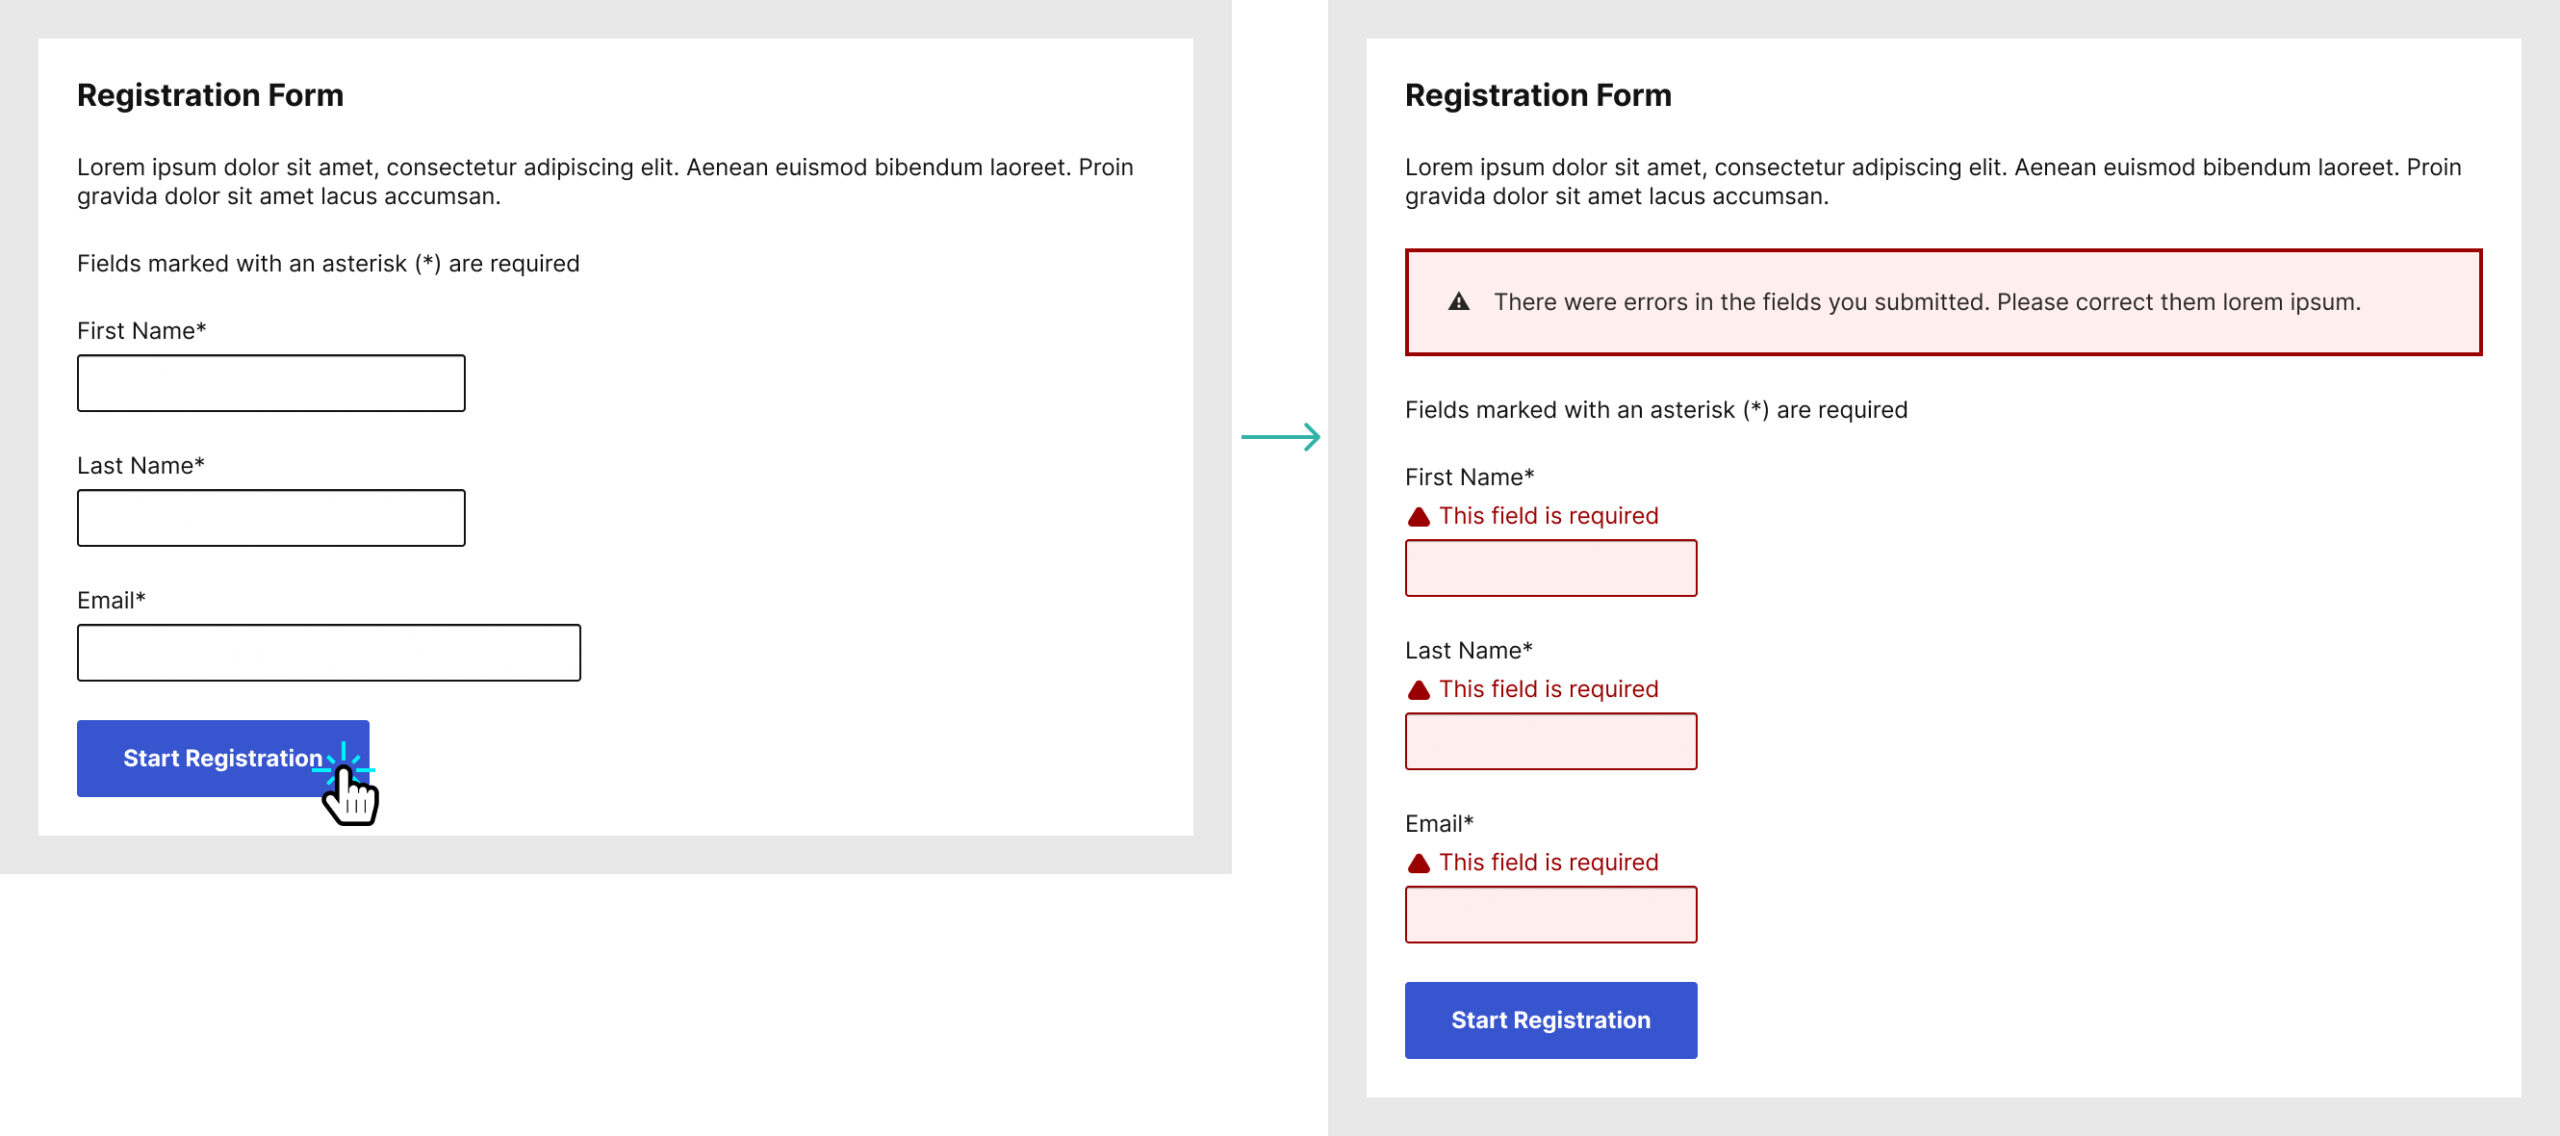Focus the black-bordered First Name field
2560x1136 pixels.
click(271, 383)
